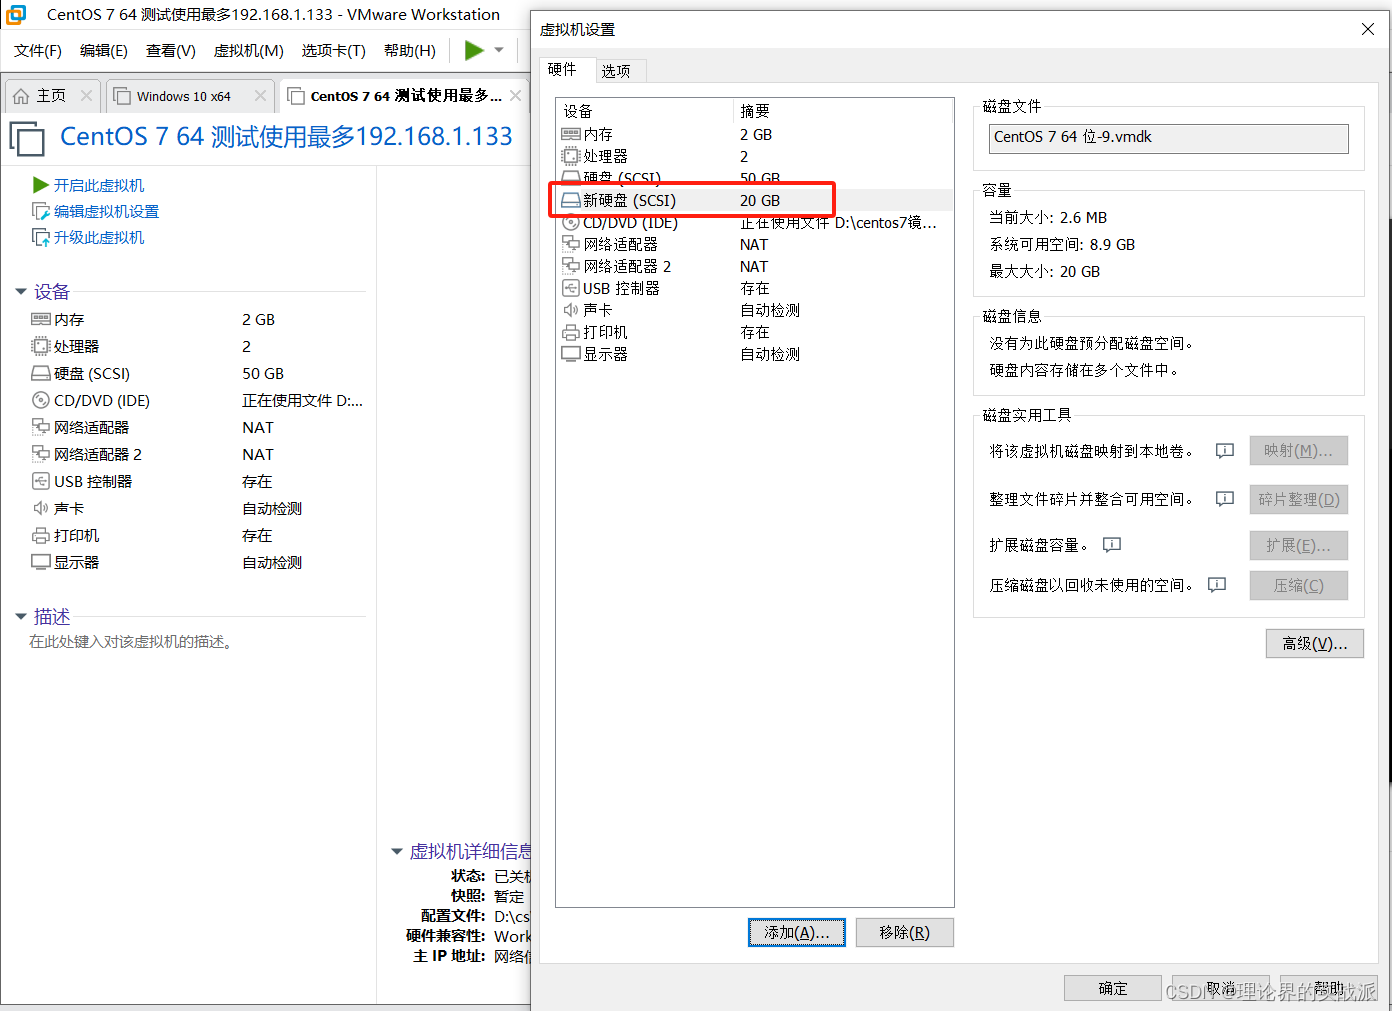Collapse the 设备 section in main window

pos(21,292)
